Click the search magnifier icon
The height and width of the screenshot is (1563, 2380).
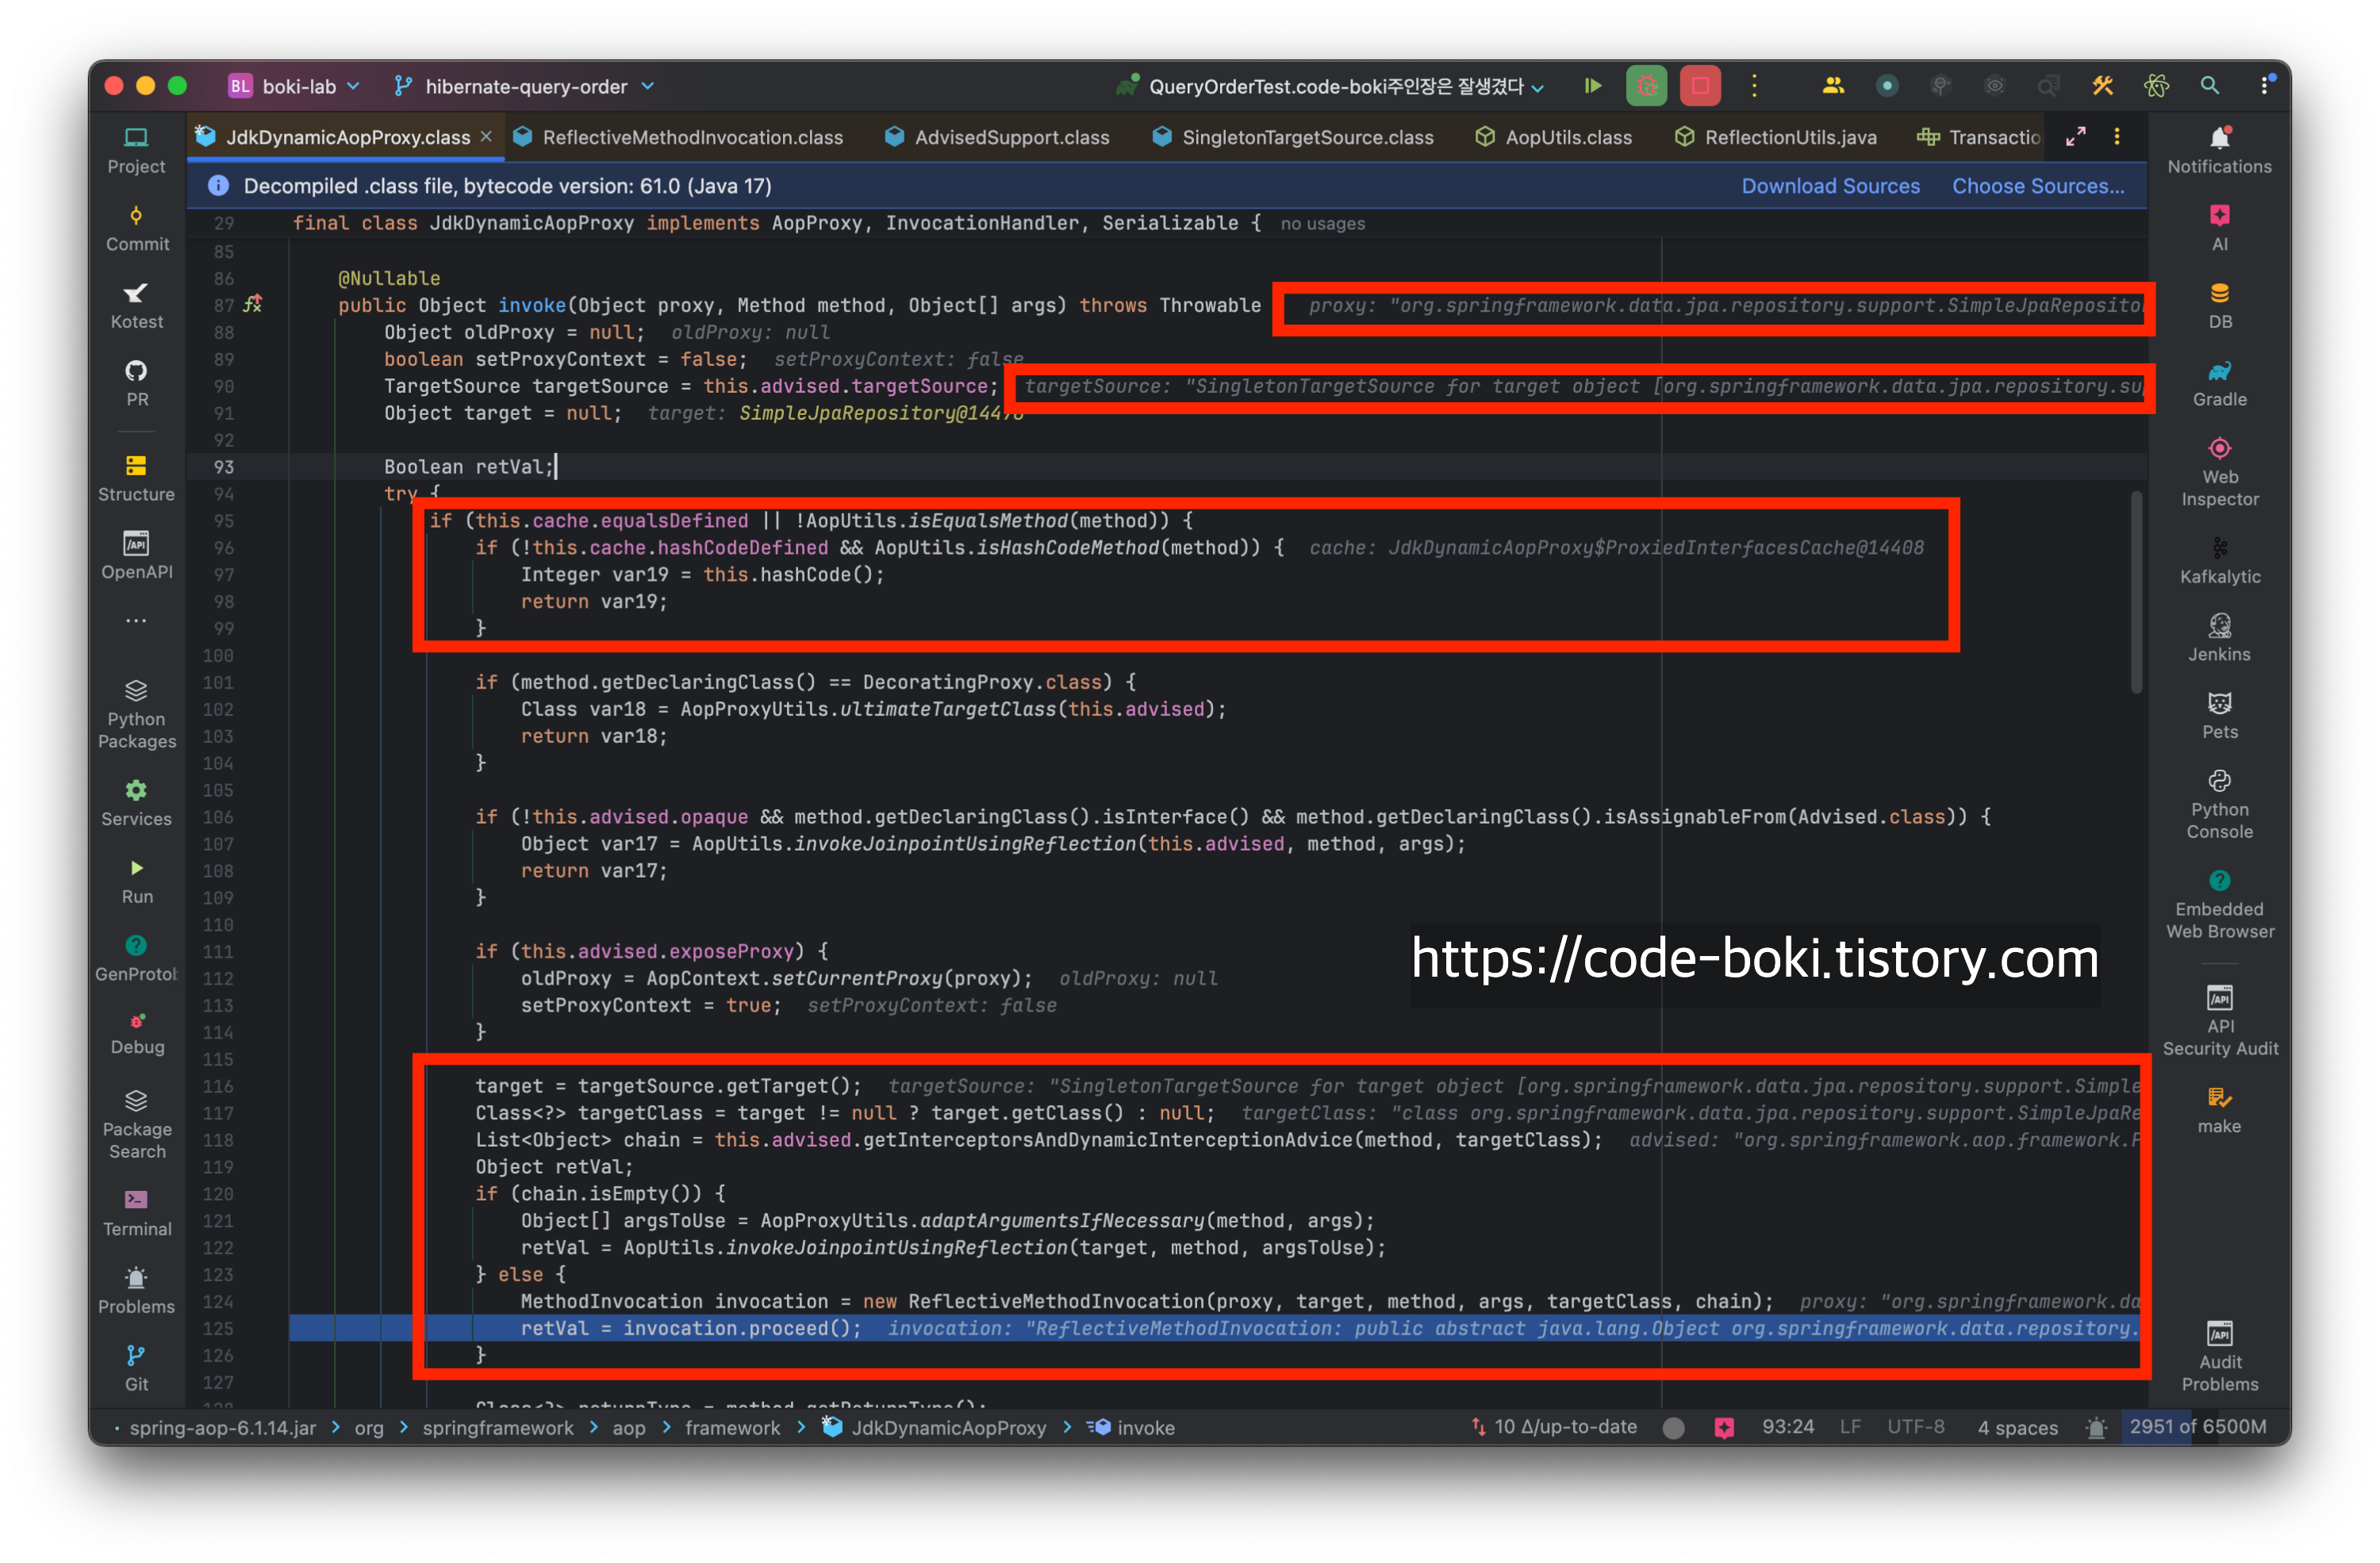[x=2209, y=86]
